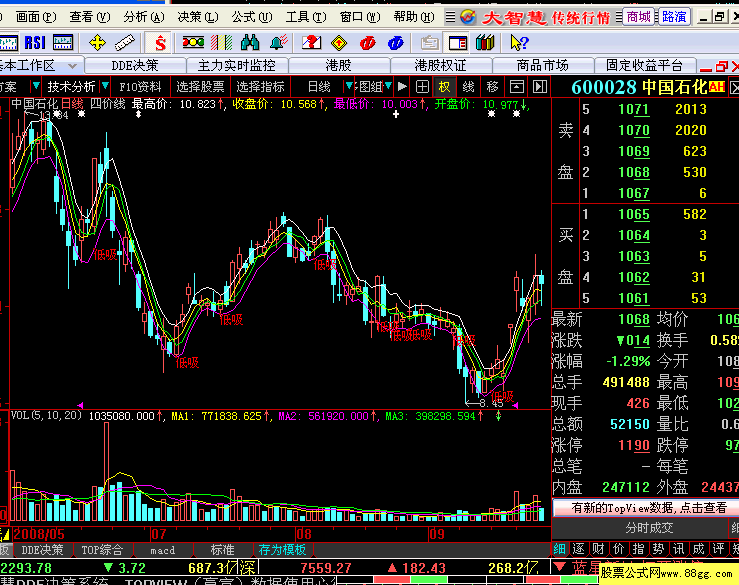Open the 公式(U) menu
This screenshot has height=585, width=739.
pos(252,17)
